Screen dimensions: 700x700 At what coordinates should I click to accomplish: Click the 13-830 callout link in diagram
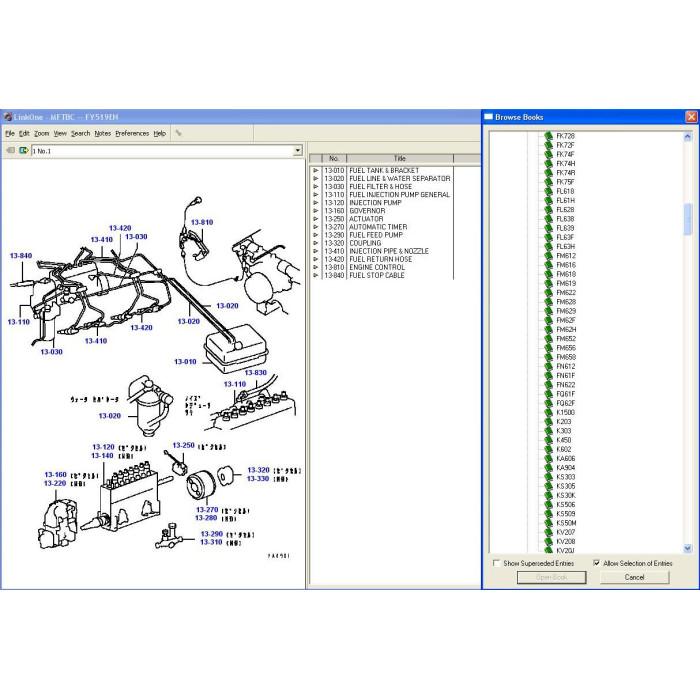point(256,372)
